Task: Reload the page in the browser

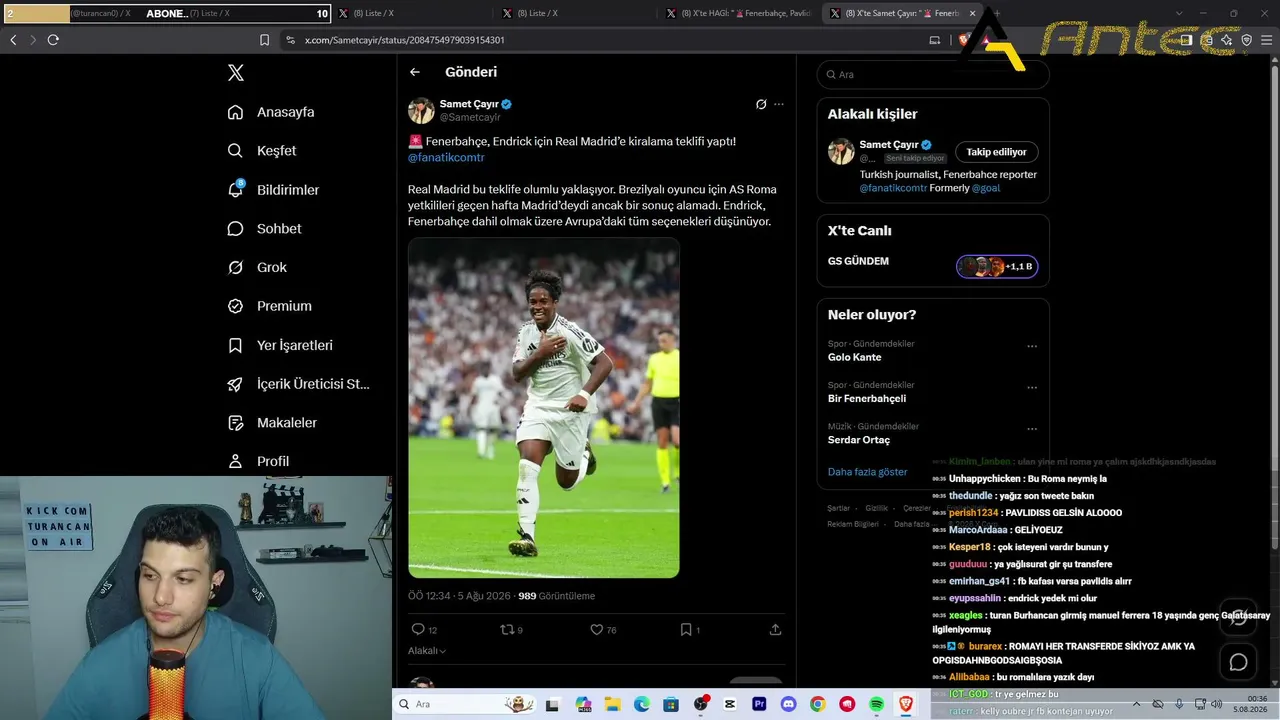Action: (53, 40)
